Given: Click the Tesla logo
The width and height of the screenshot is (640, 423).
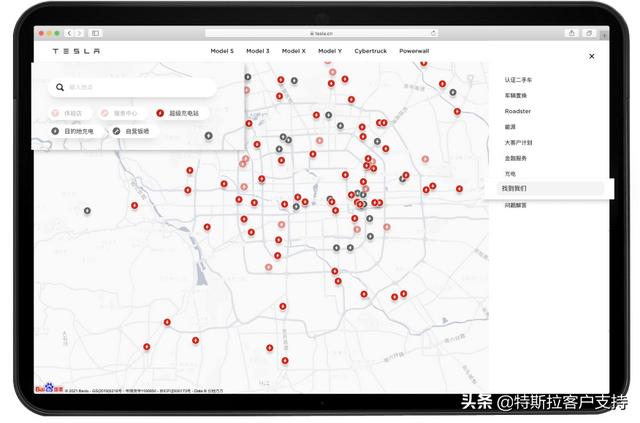Looking at the screenshot, I should coord(76,51).
